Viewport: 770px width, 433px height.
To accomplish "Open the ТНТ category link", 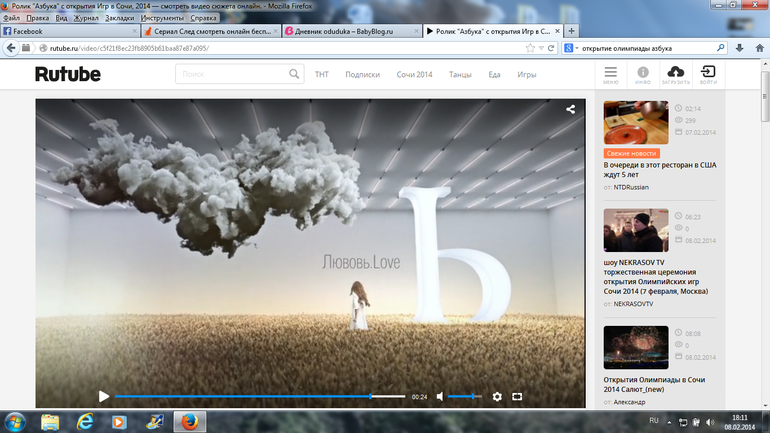I will [x=322, y=75].
